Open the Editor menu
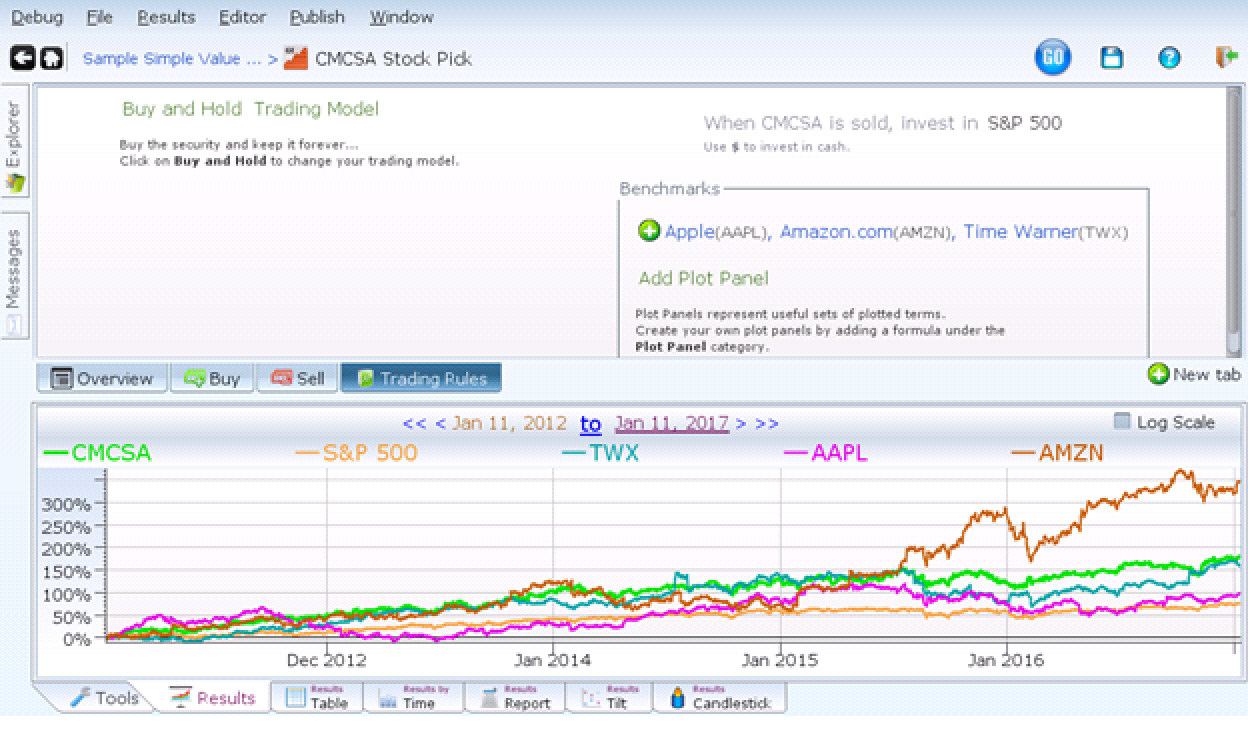The width and height of the screenshot is (1248, 740). tap(243, 17)
